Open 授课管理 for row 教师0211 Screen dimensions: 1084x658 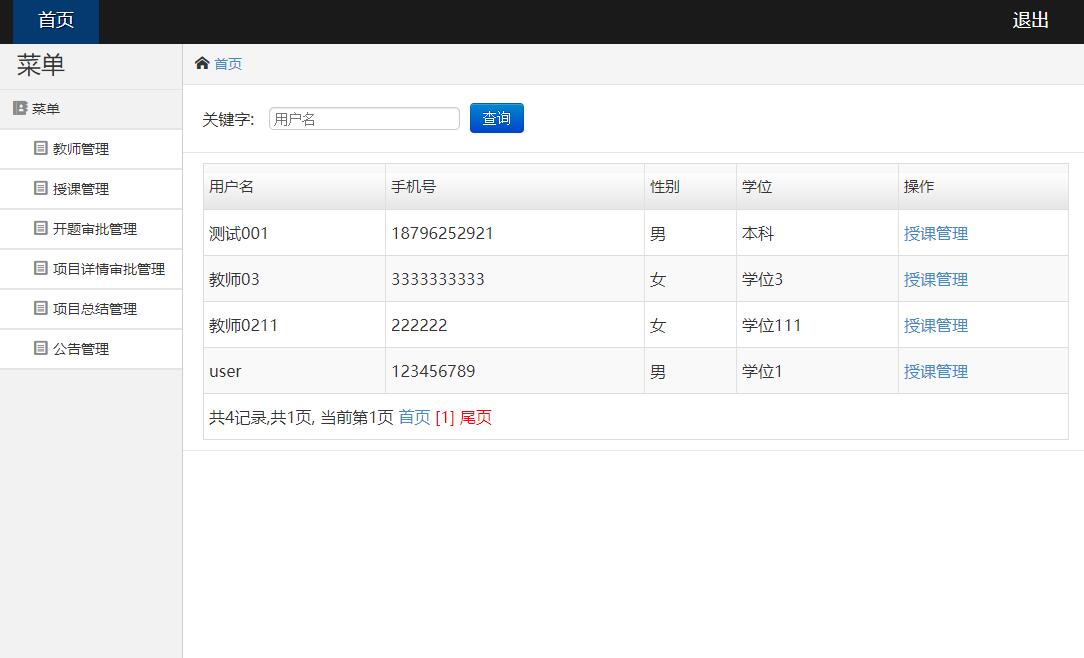[x=935, y=326]
